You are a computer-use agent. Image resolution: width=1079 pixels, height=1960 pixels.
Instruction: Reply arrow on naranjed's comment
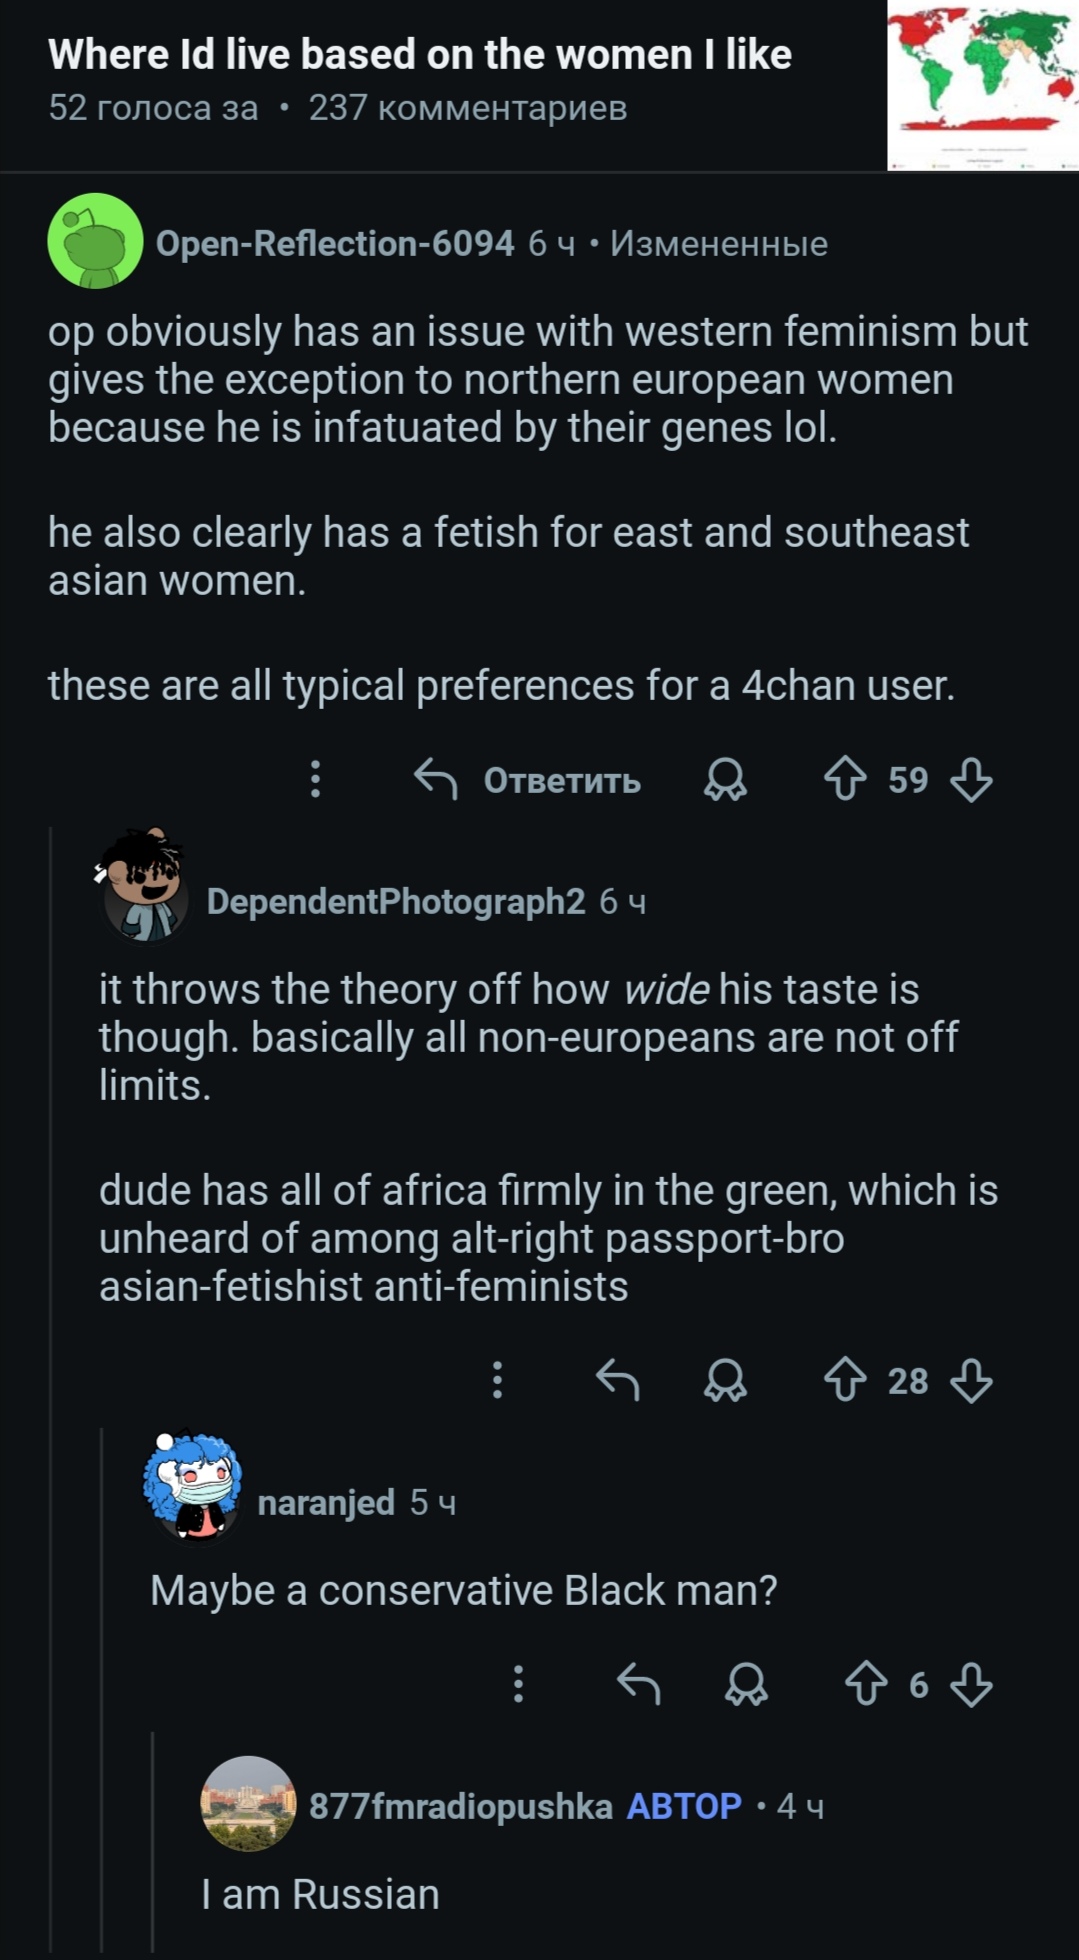click(x=638, y=1684)
